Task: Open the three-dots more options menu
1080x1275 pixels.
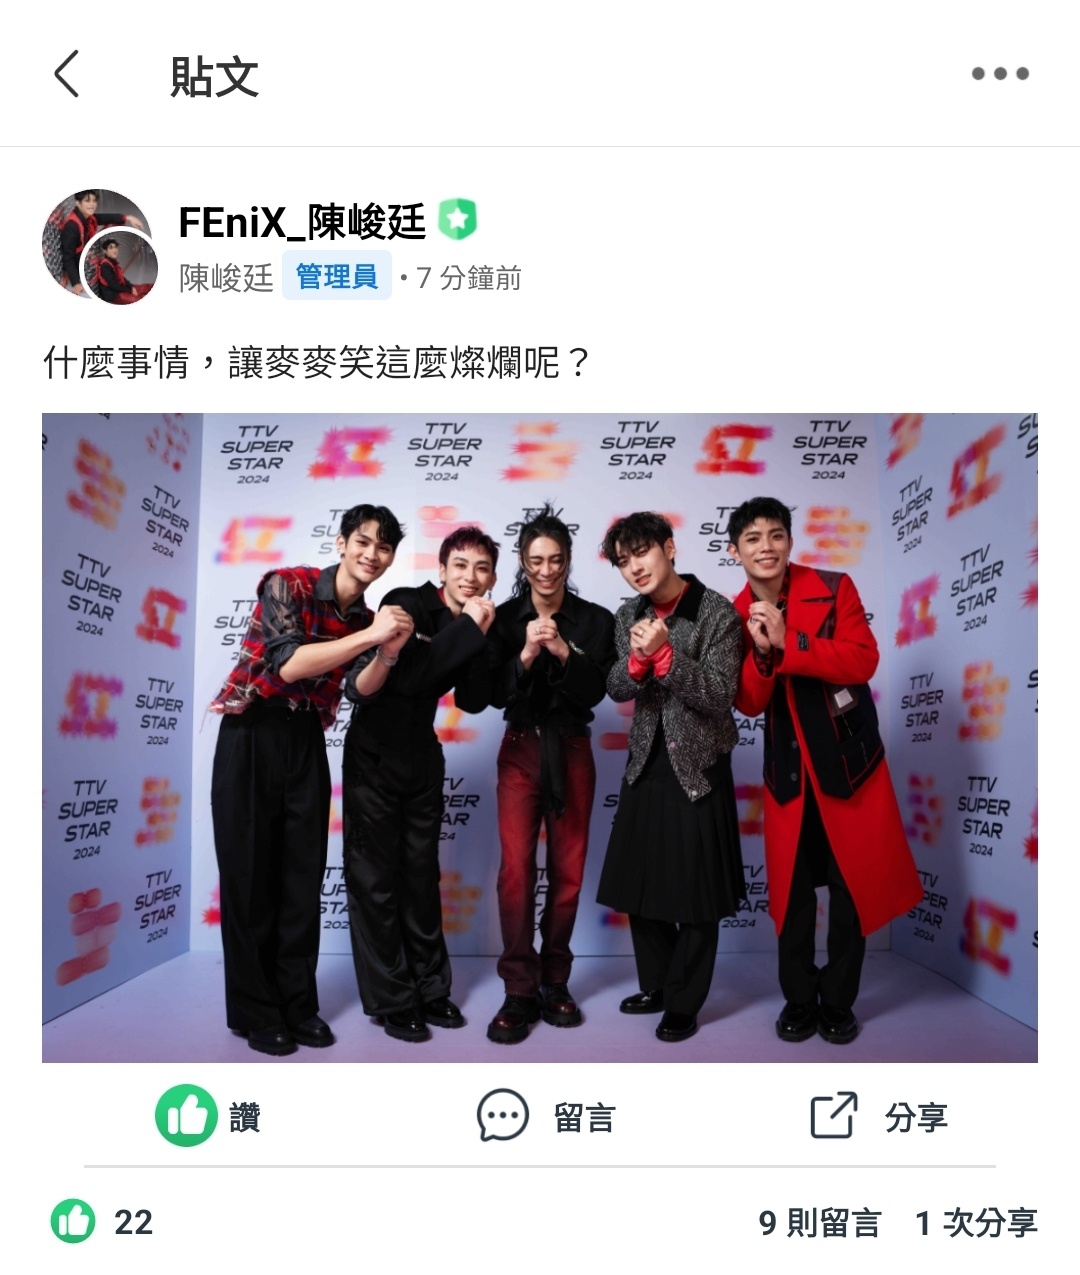Action: 1000,74
